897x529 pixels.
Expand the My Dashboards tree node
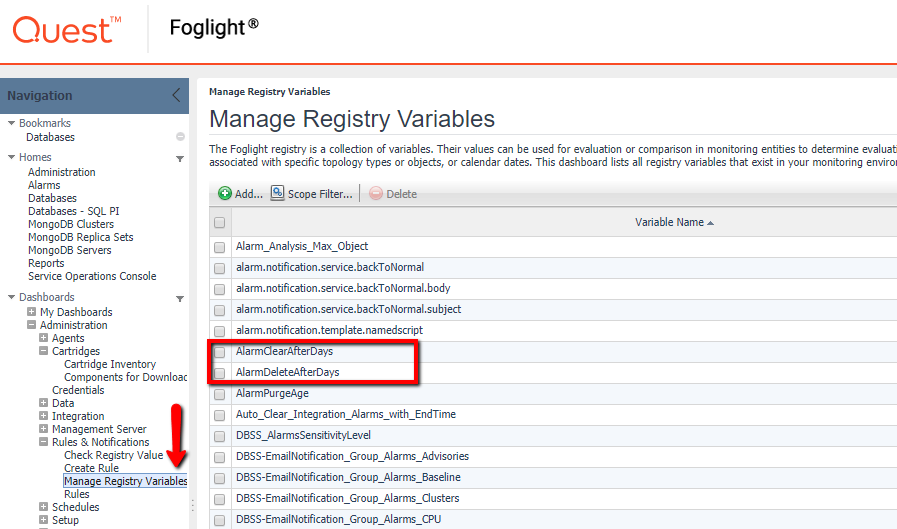(x=31, y=312)
